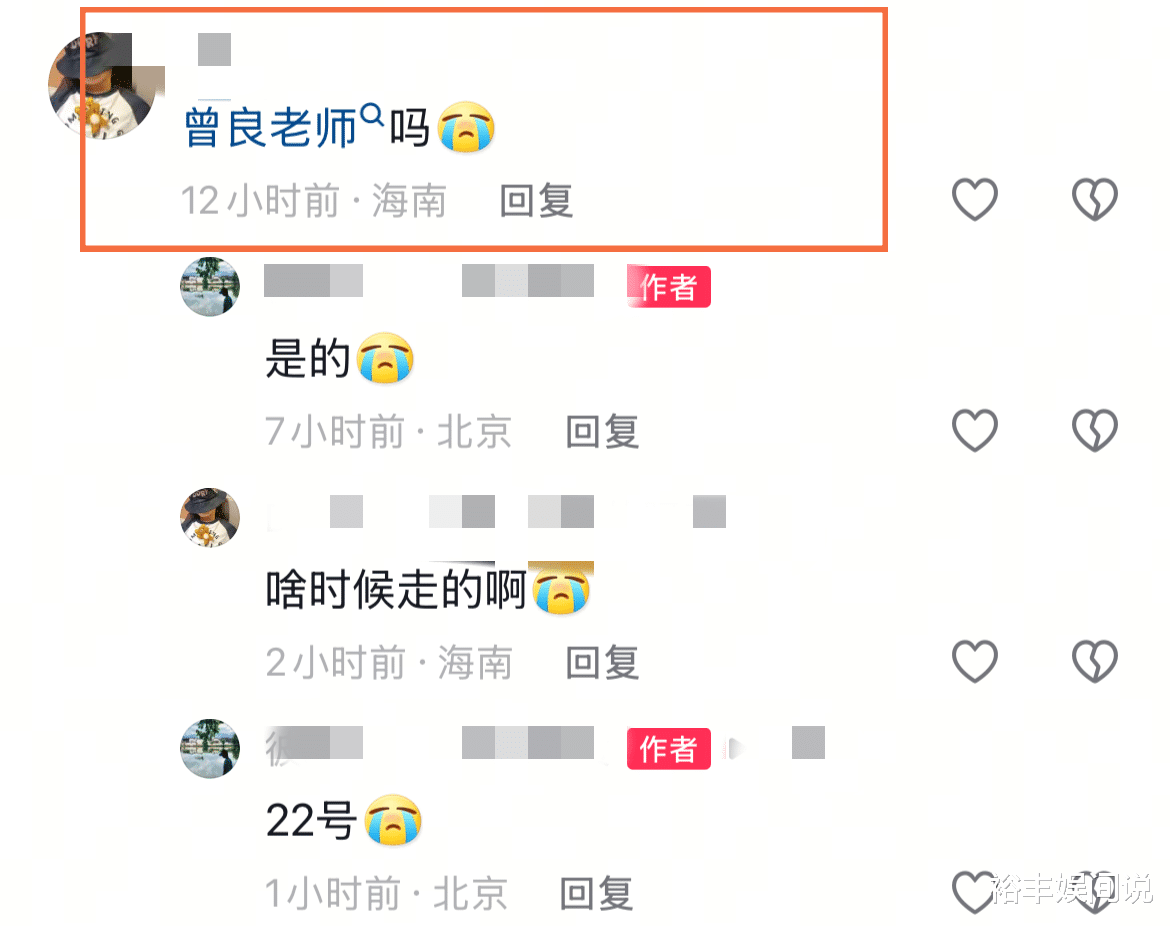Like the 22号 reply with the heart

pos(975,892)
